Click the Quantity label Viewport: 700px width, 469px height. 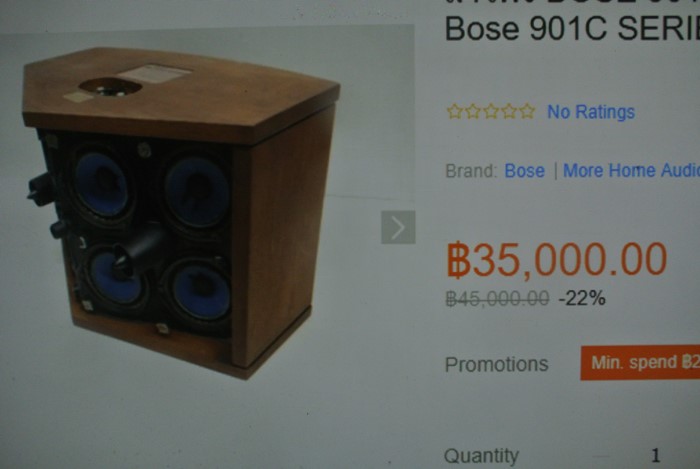(x=481, y=456)
